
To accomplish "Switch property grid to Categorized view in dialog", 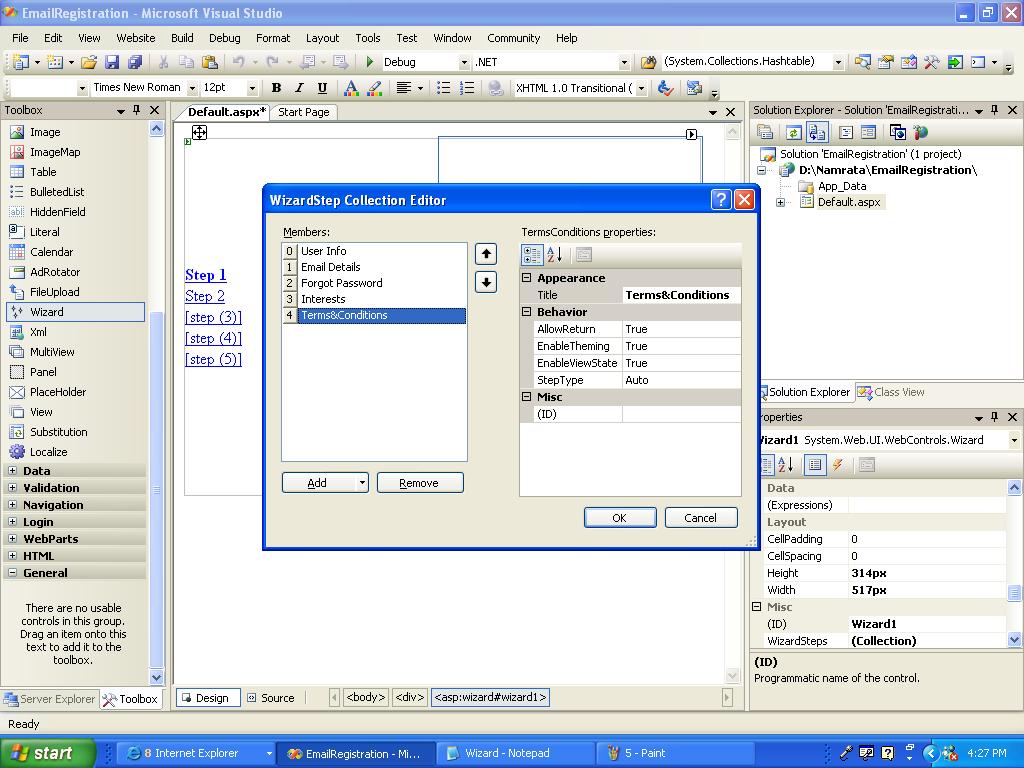I will [532, 255].
